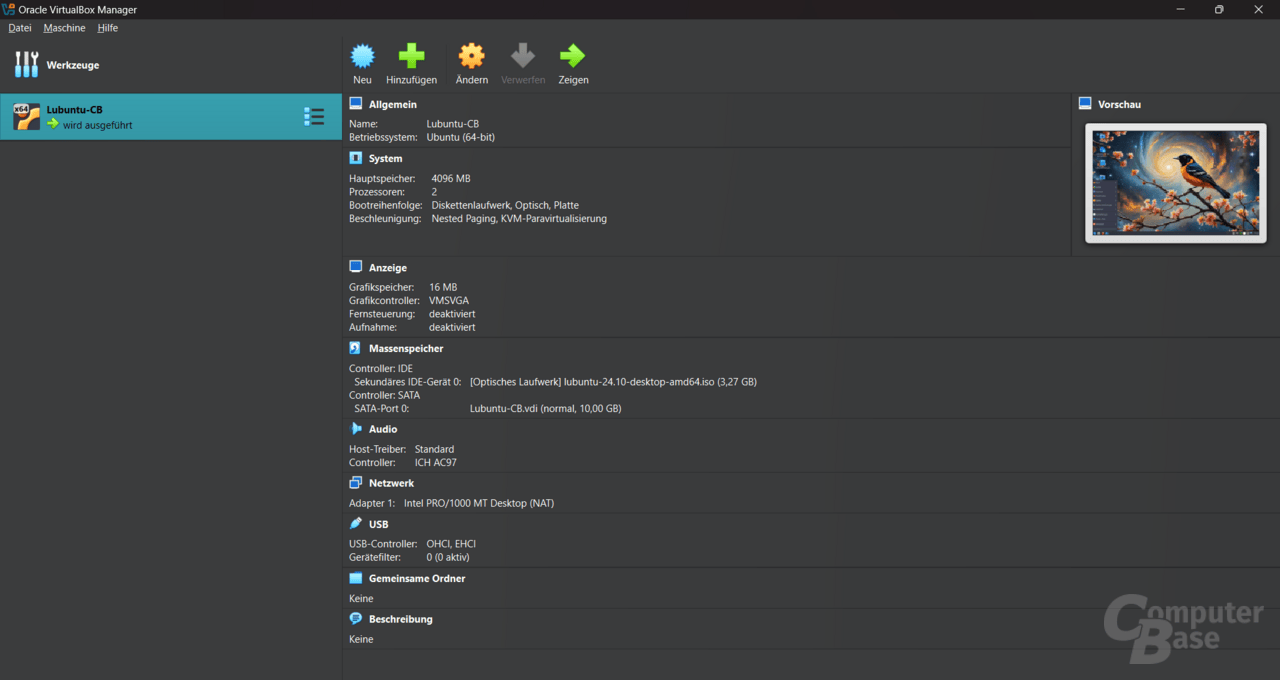Click the Vorschau monitor icon

pos(1085,104)
